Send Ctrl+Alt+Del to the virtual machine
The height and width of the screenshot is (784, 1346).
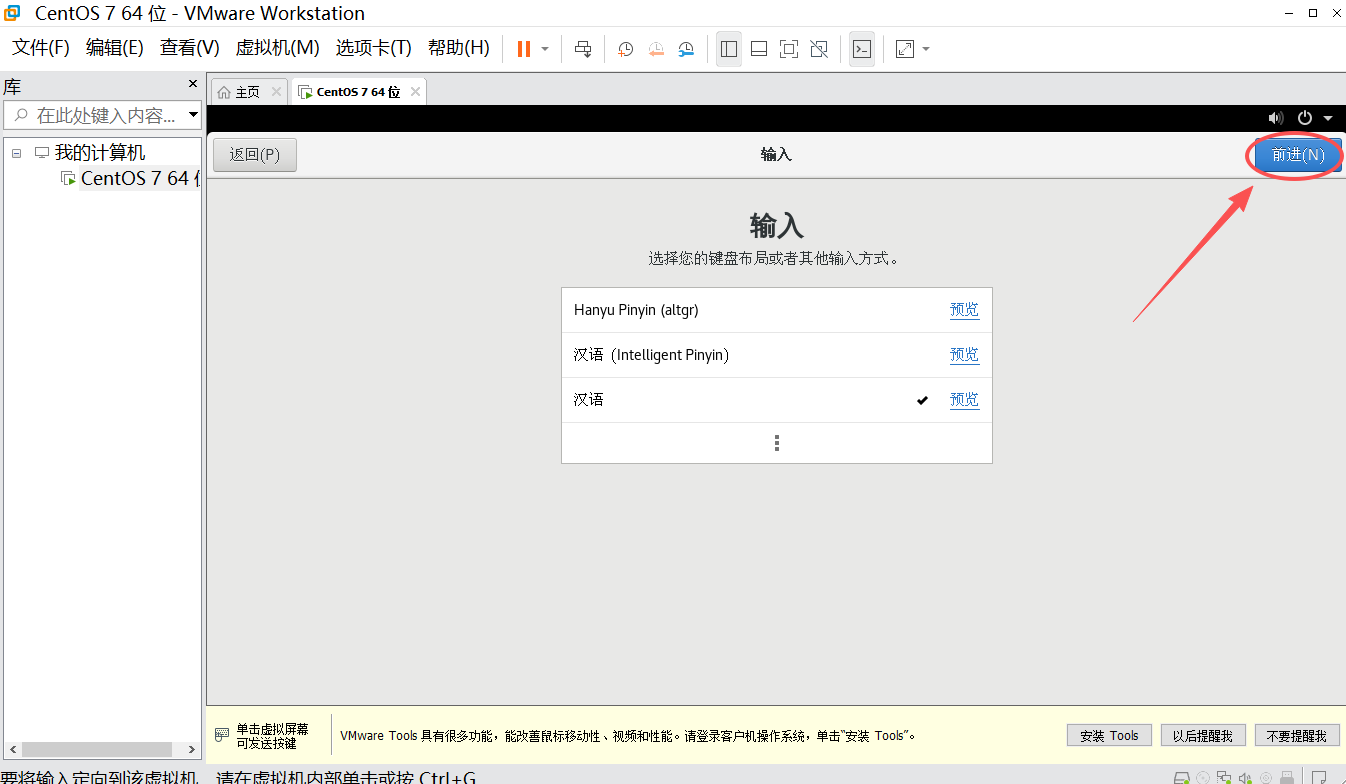(584, 49)
